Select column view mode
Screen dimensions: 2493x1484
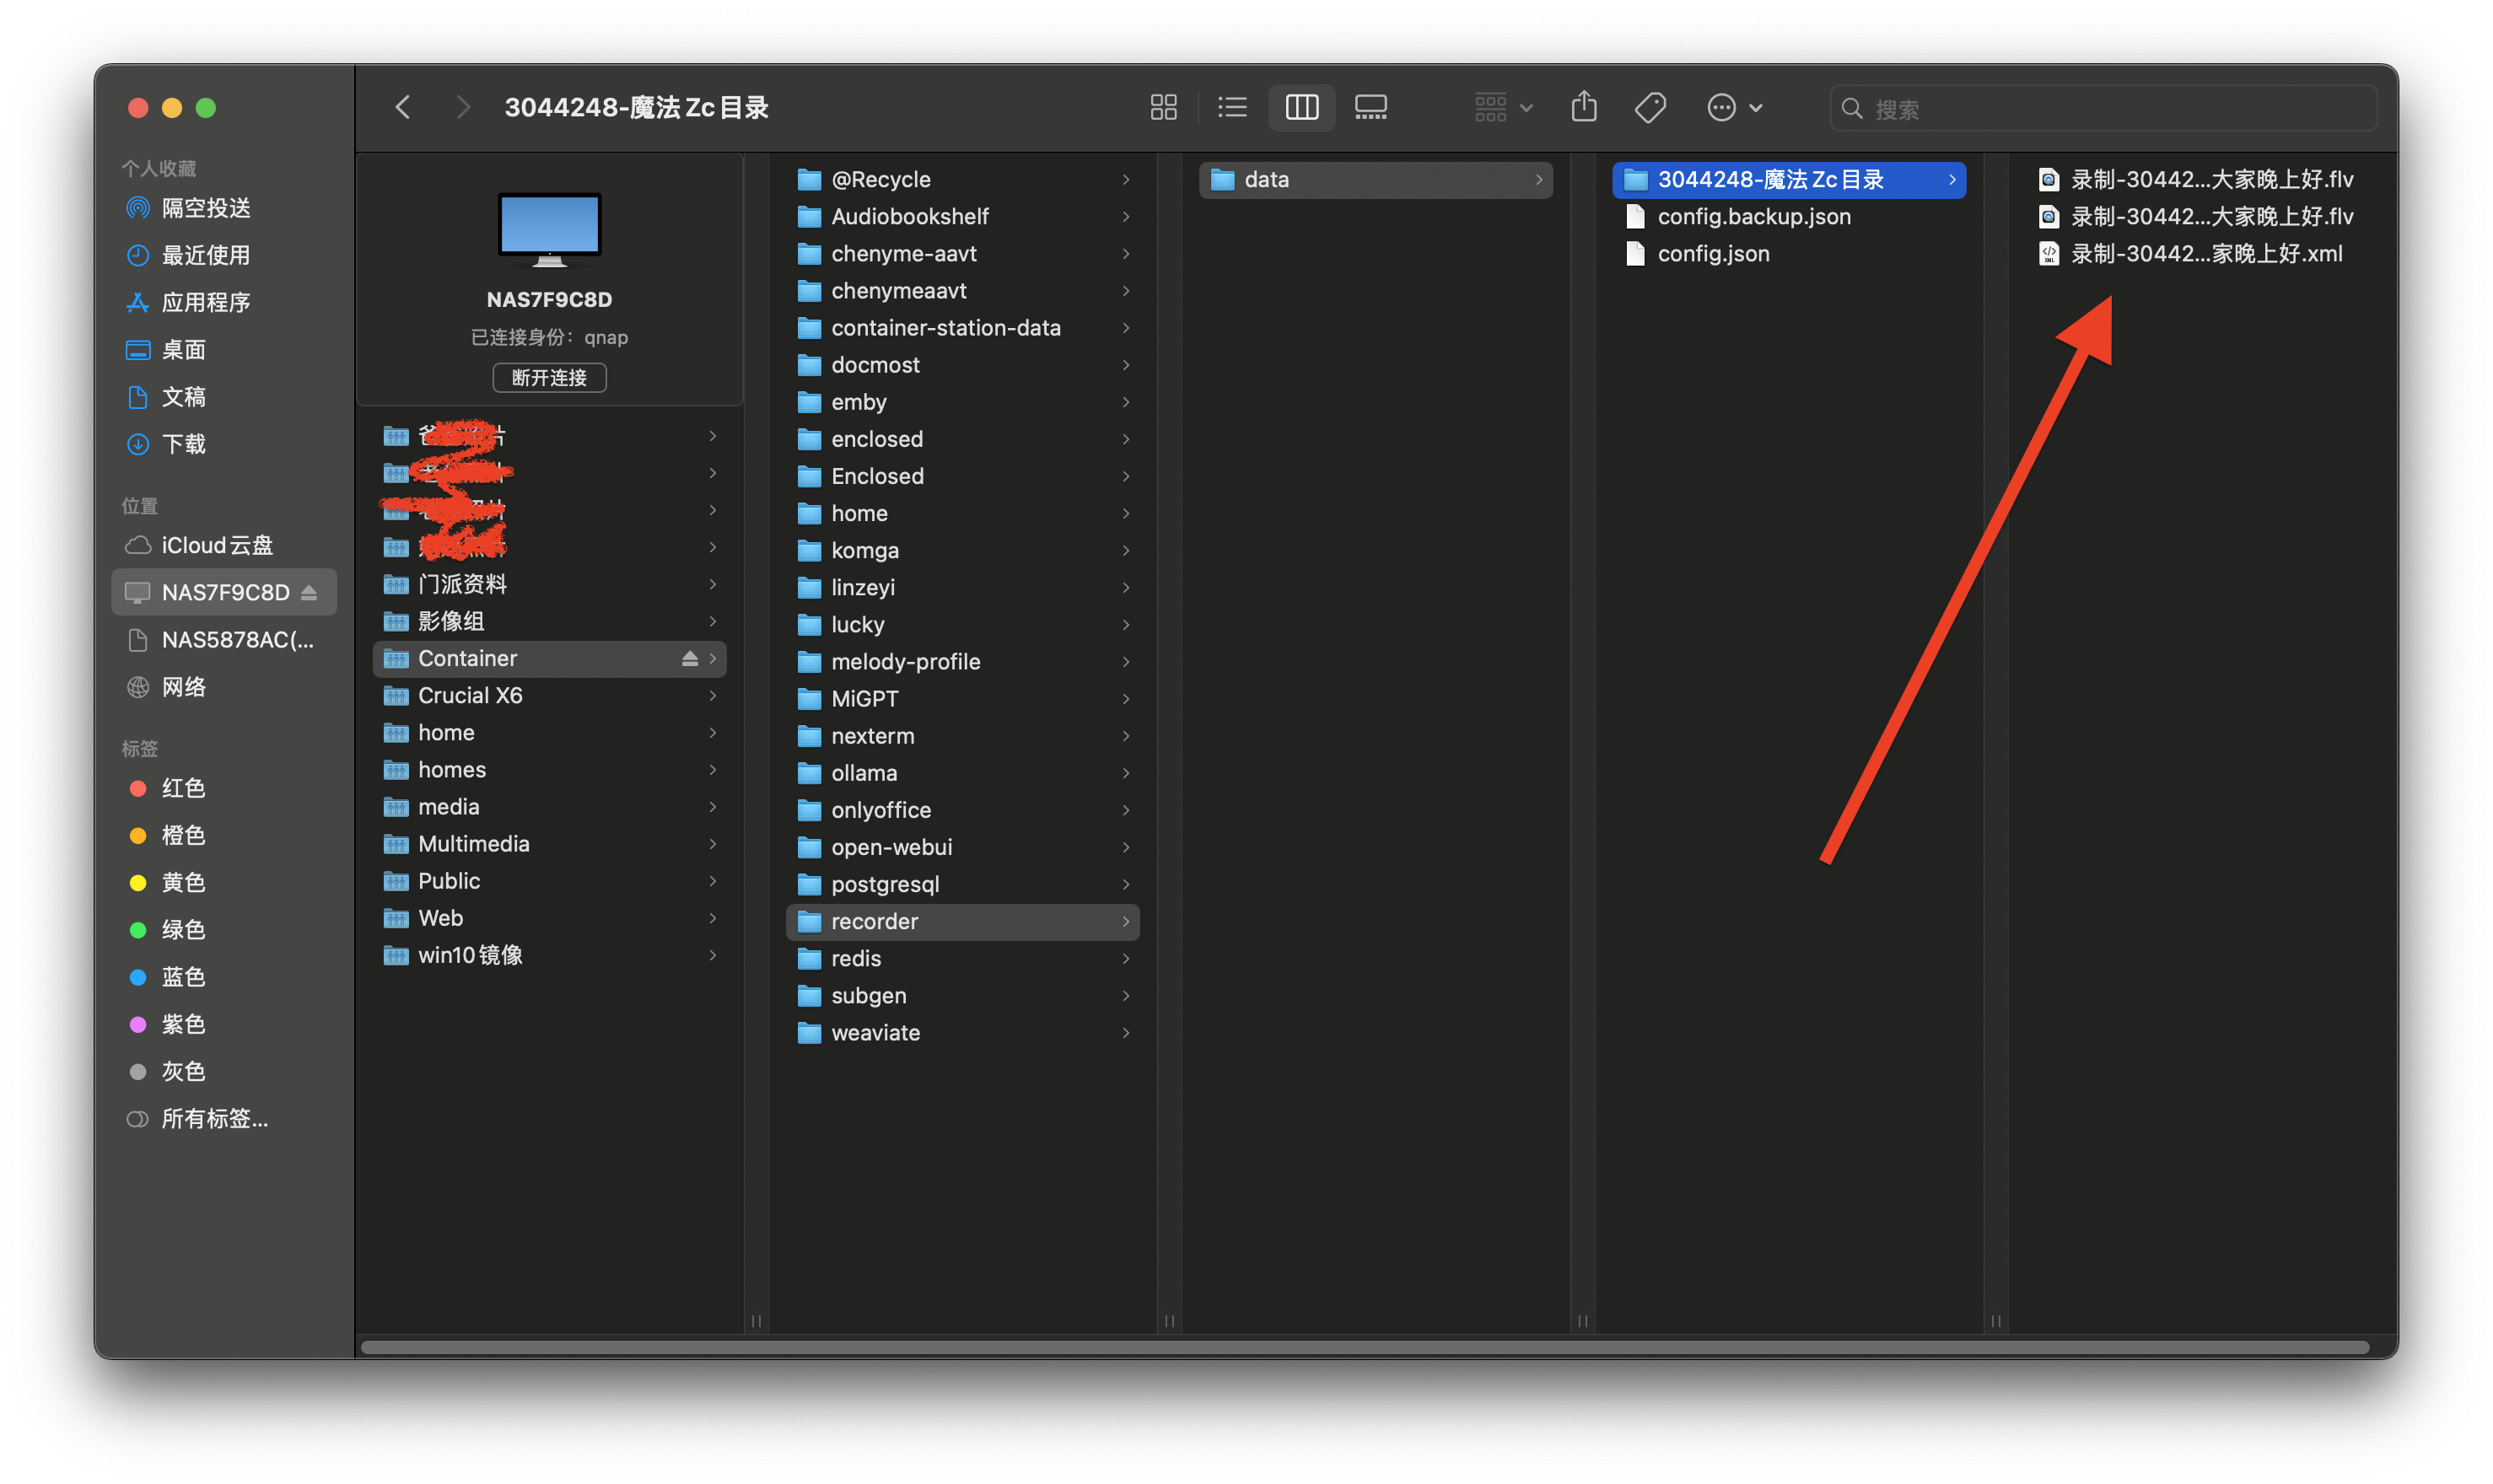[1301, 107]
